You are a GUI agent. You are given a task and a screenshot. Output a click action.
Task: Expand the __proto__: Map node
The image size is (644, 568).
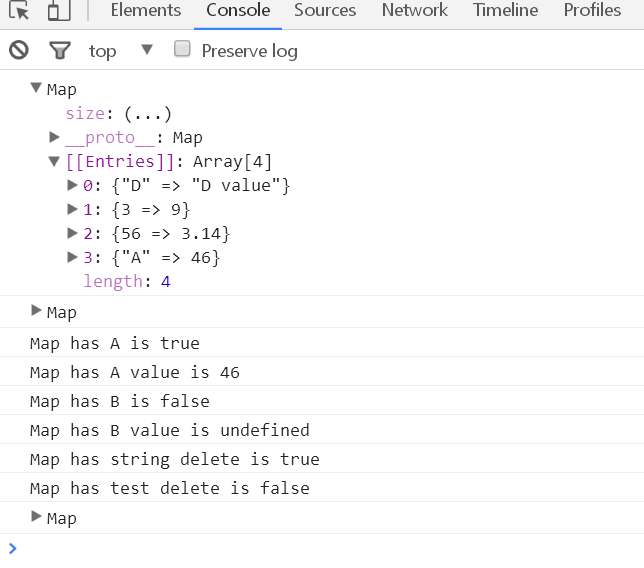tap(54, 137)
